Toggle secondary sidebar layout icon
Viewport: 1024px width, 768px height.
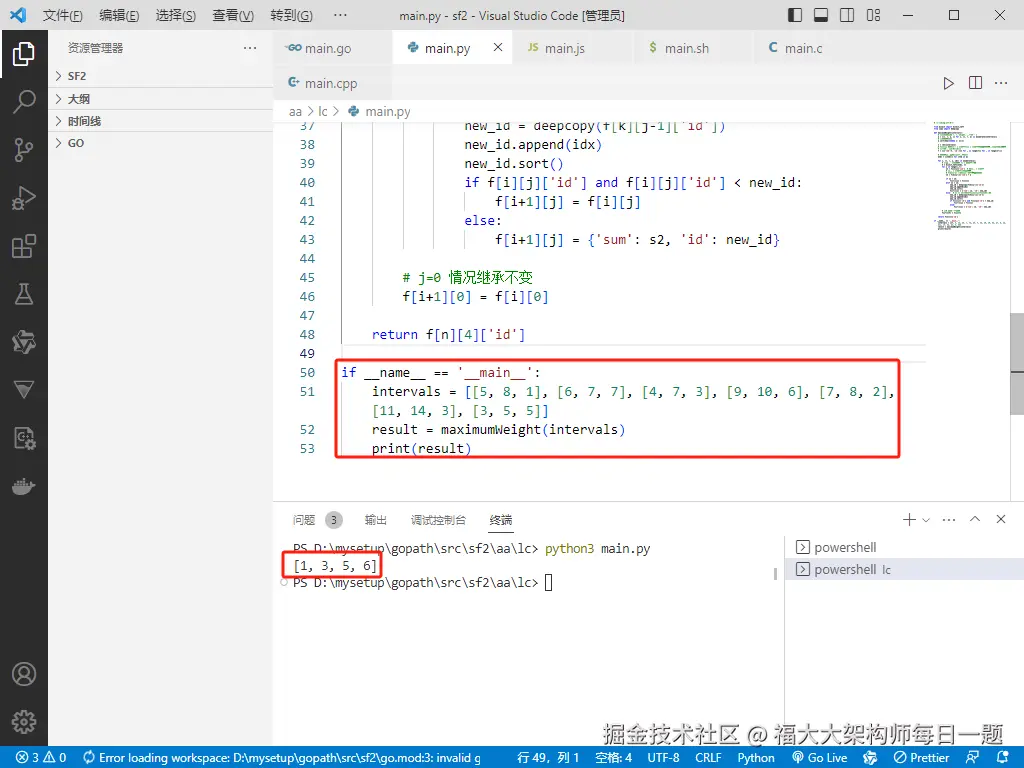tap(847, 15)
